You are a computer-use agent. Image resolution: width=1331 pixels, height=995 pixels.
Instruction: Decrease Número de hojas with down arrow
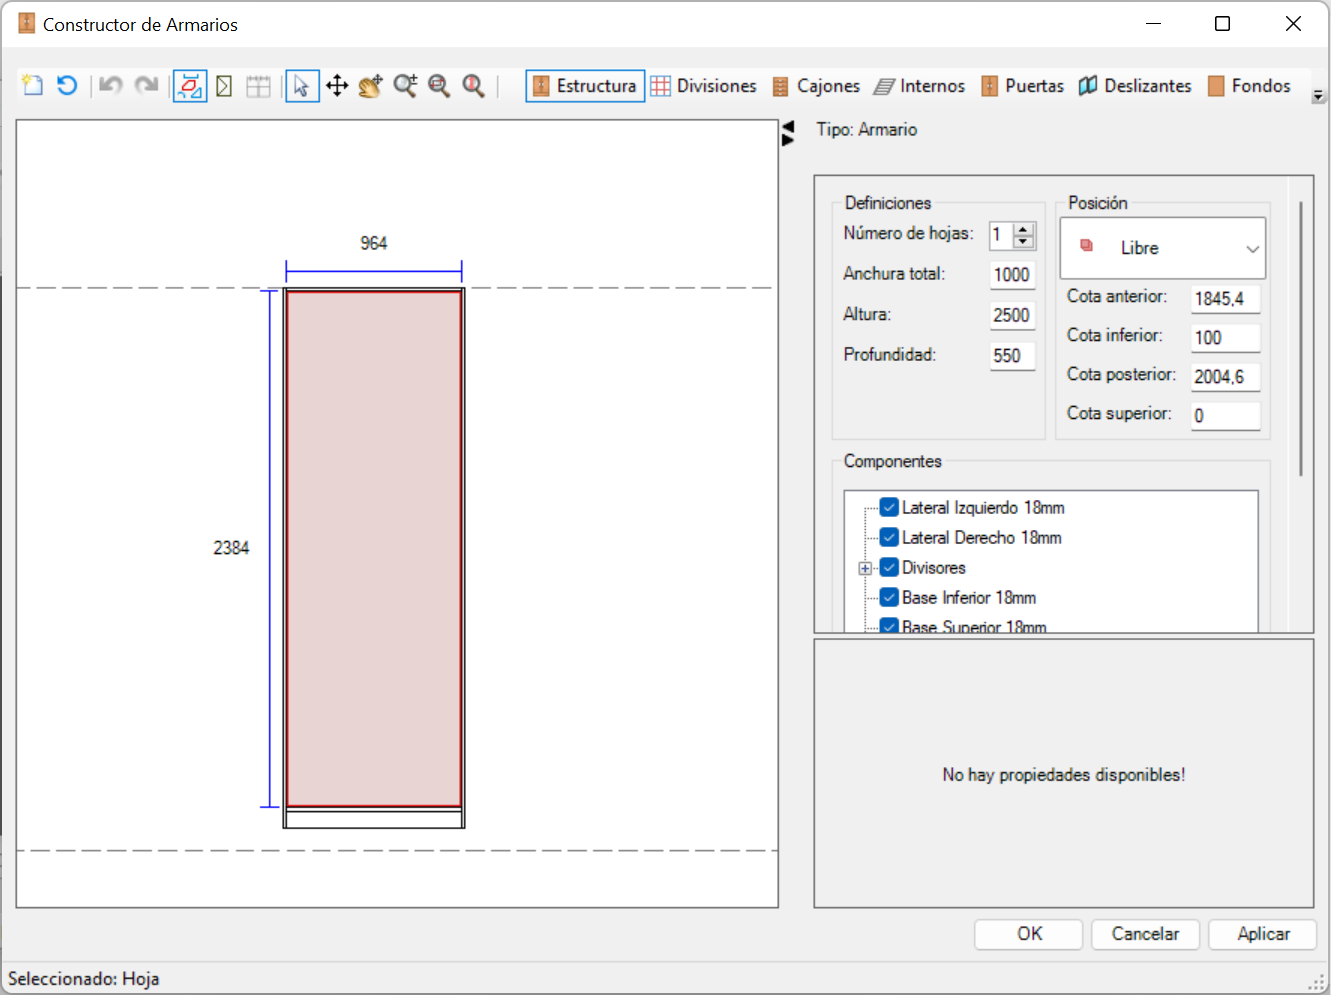[x=1023, y=241]
